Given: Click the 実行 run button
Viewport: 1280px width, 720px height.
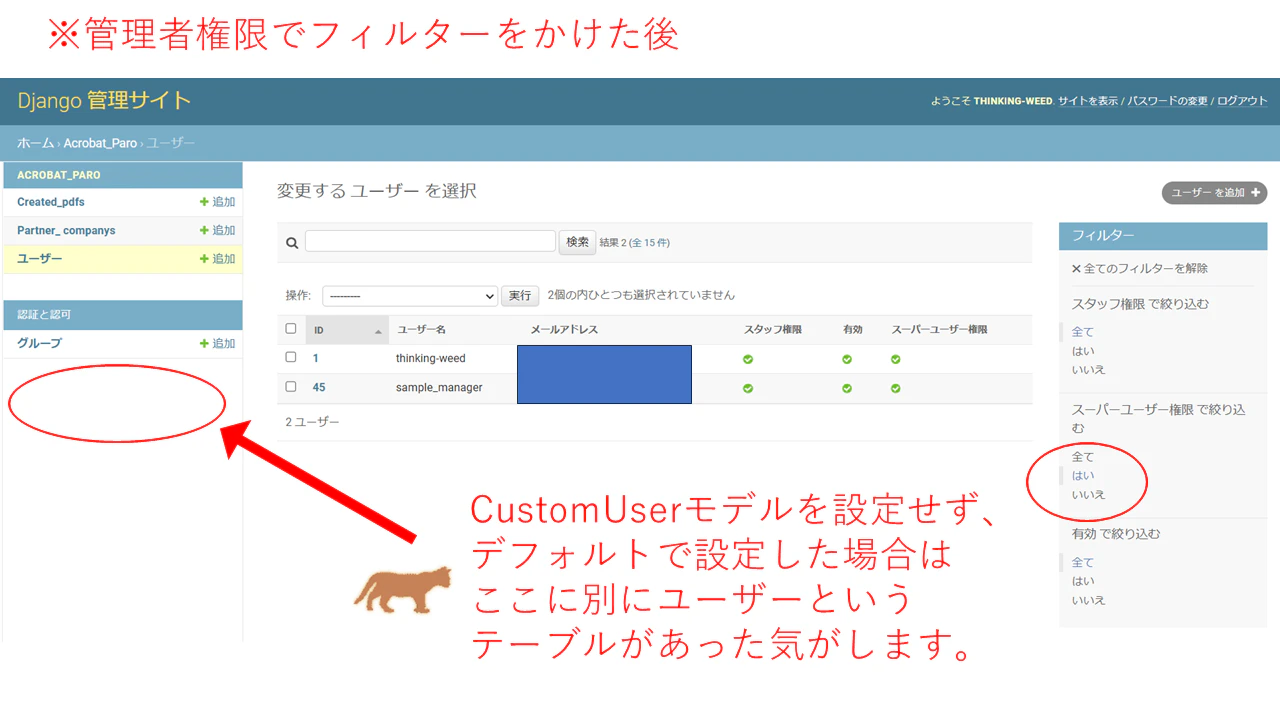Looking at the screenshot, I should coord(520,296).
